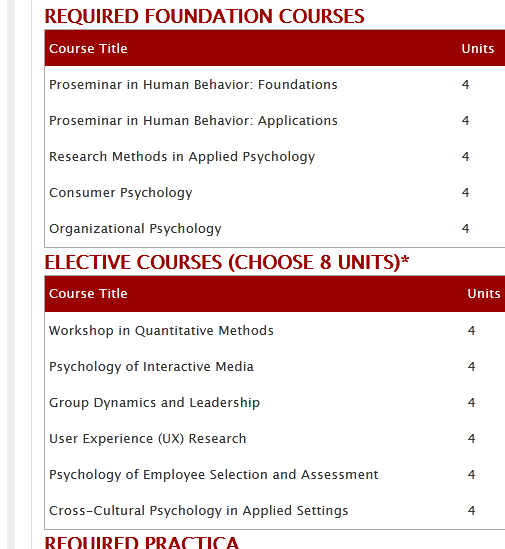505x549 pixels.
Task: Click units value for Workshop in Quantitative Methods
Action: point(472,331)
